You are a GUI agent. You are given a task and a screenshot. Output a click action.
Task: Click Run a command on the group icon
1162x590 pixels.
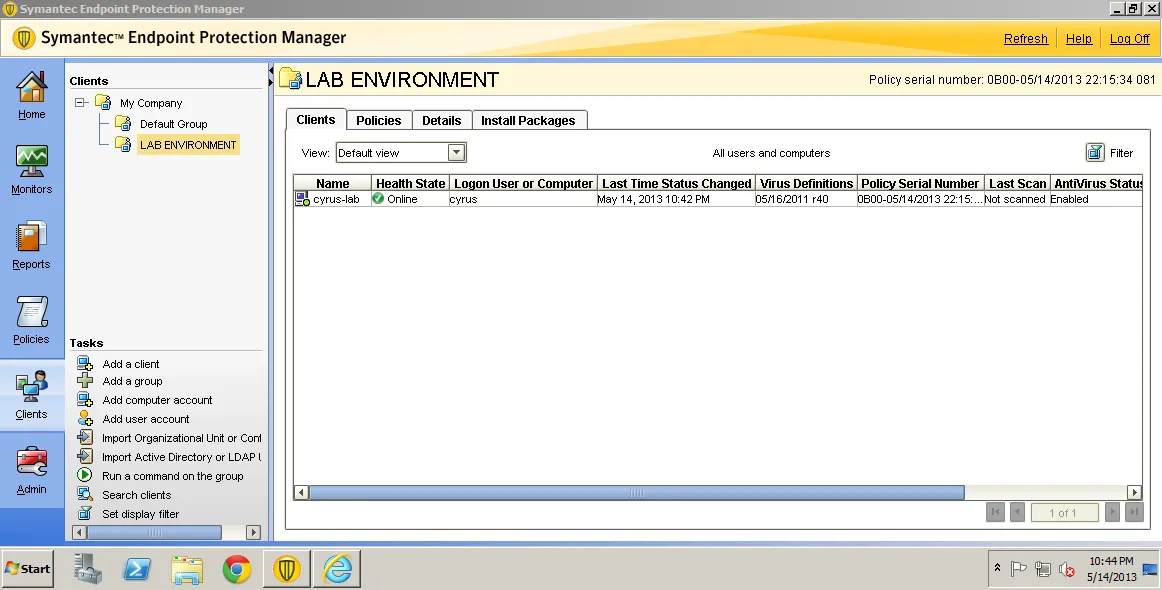[x=85, y=476]
